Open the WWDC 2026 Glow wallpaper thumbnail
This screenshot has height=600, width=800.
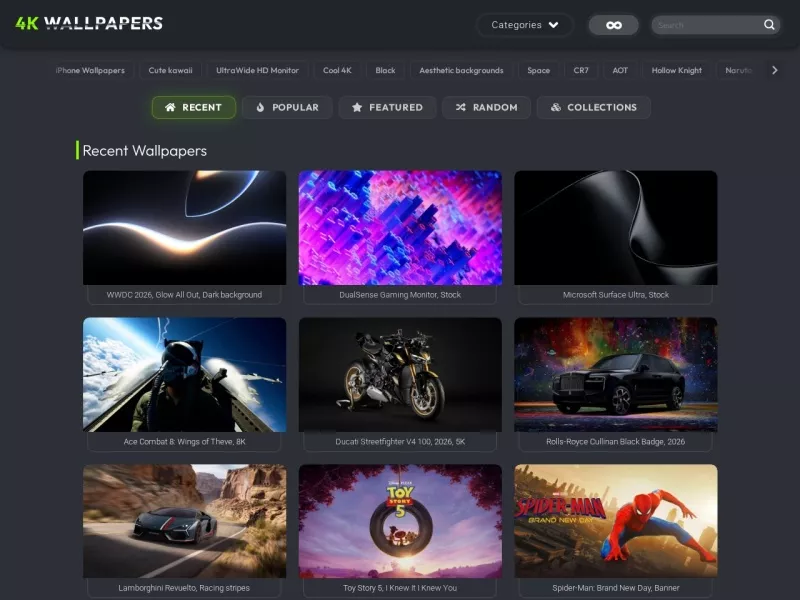pyautogui.click(x=185, y=228)
